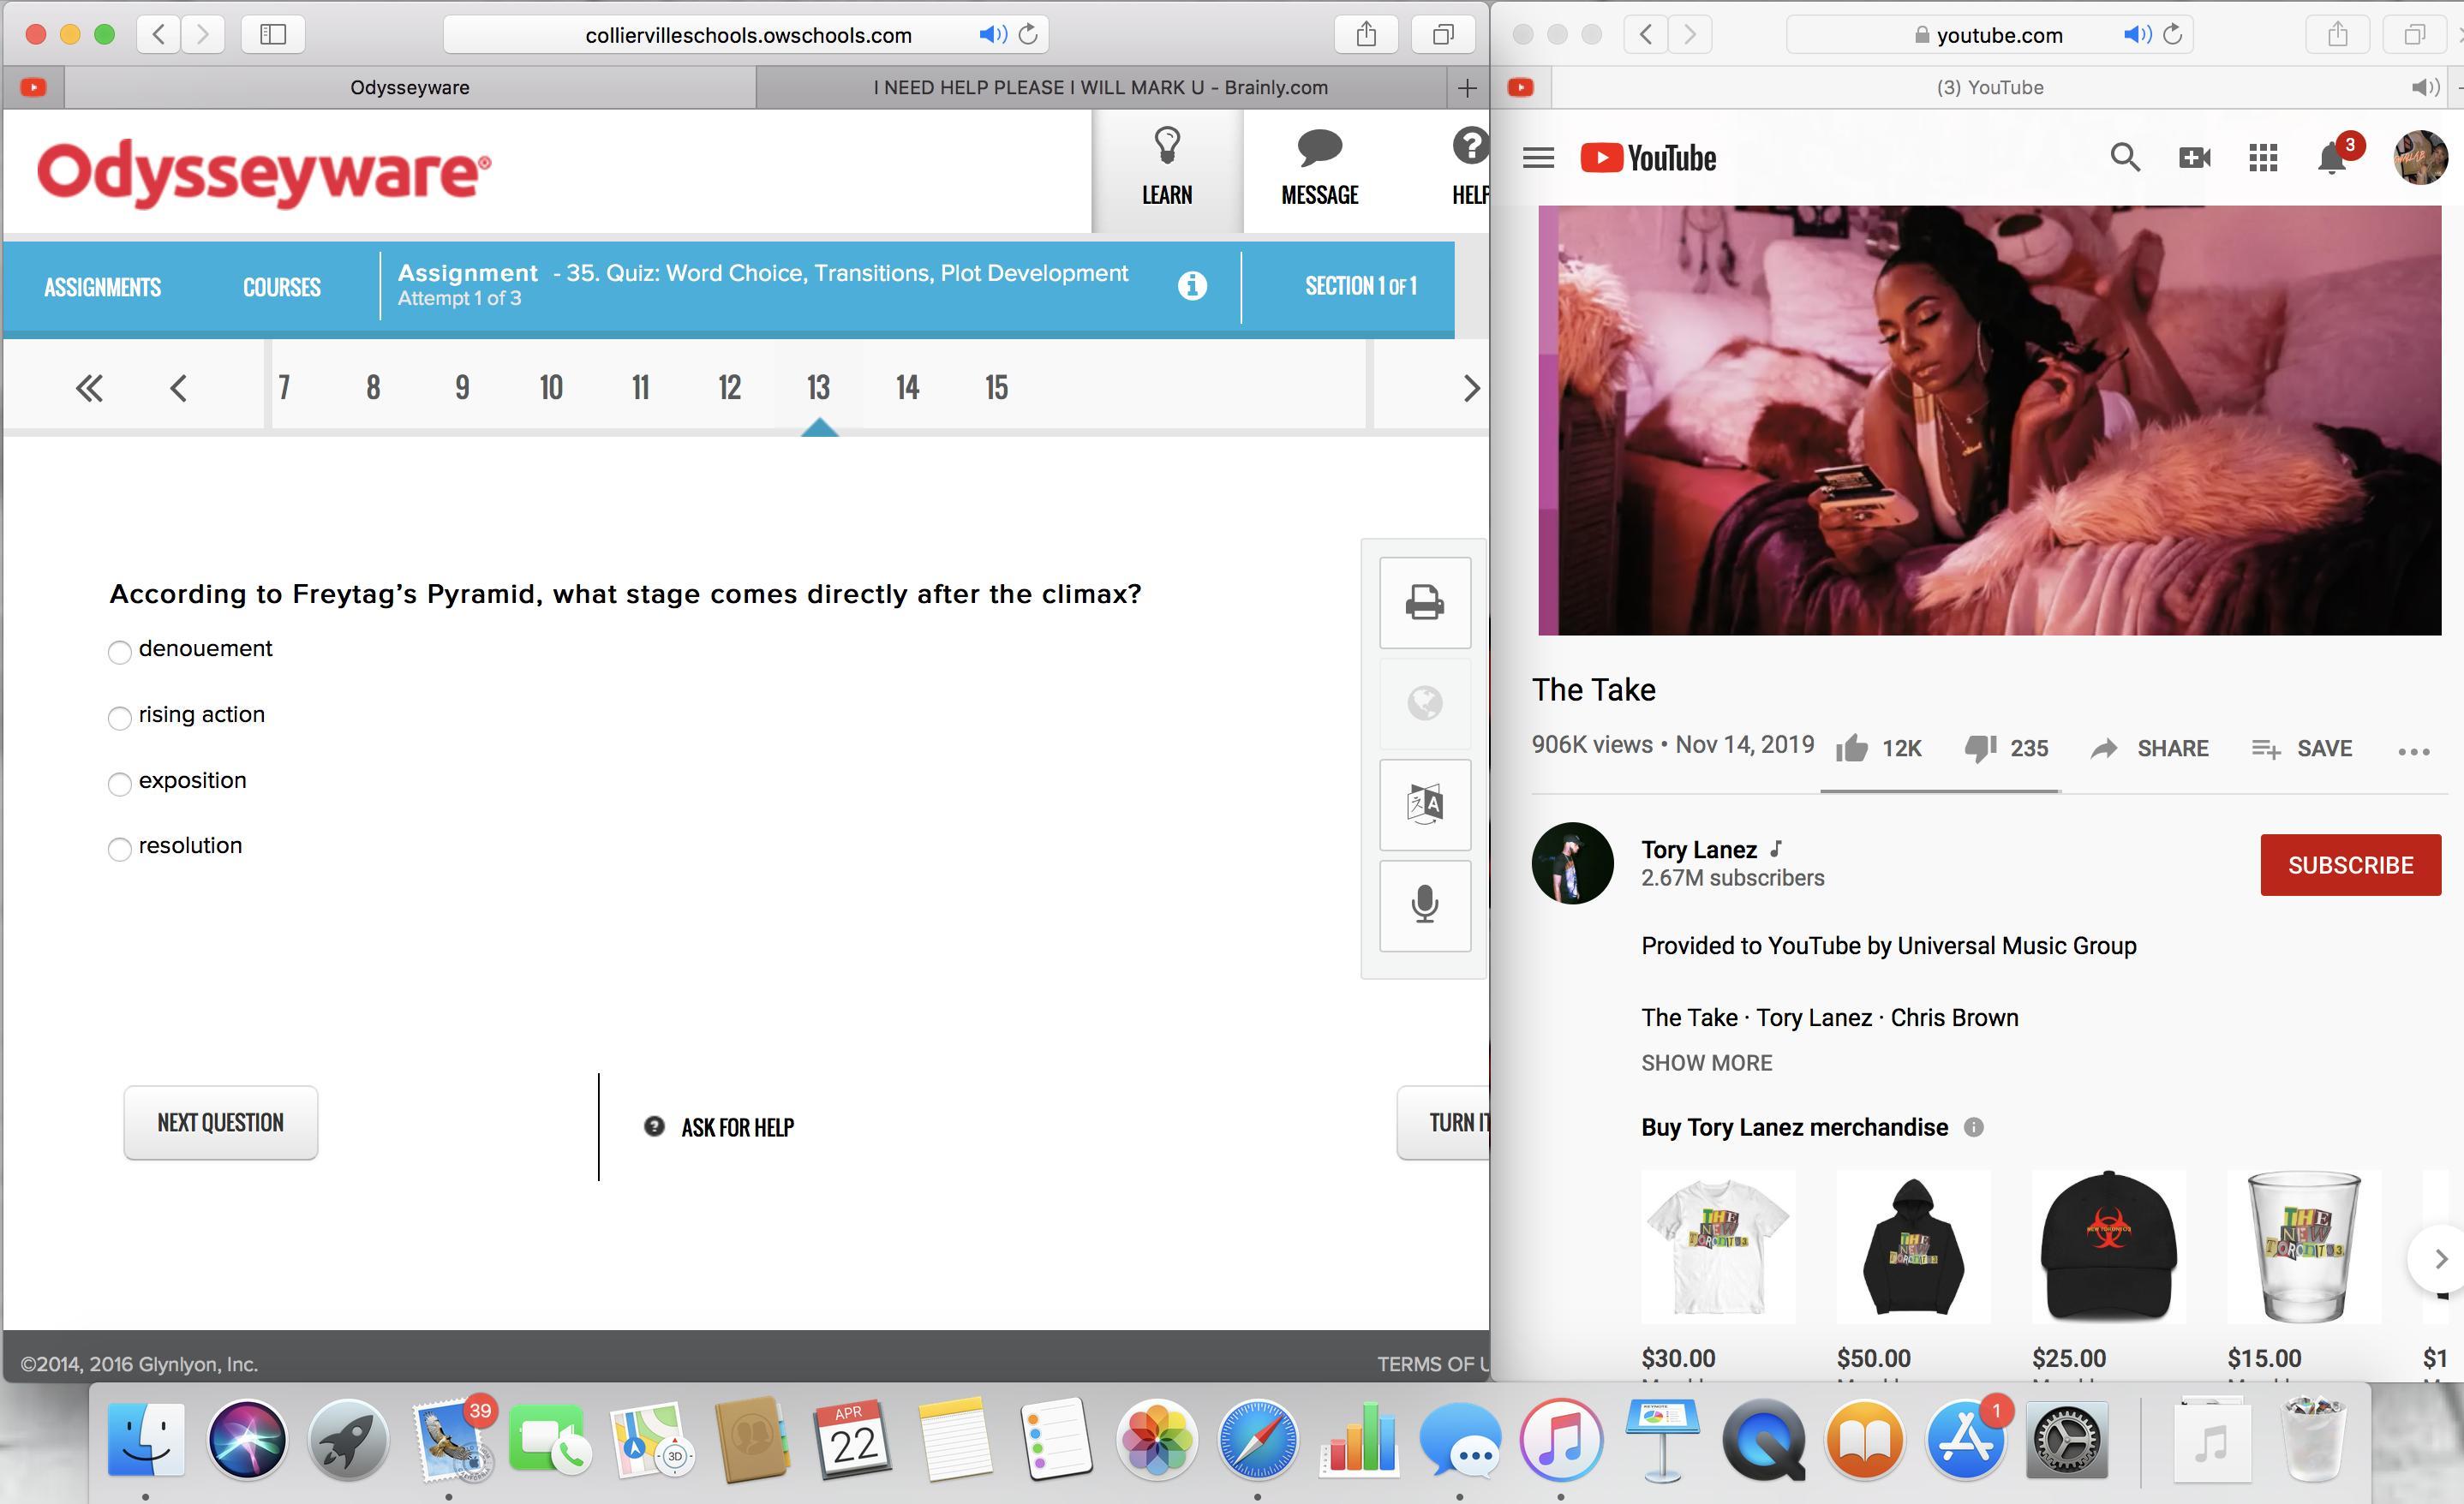Viewport: 2464px width, 1504px height.
Task: Choose the rising action radio button
Action: coord(120,717)
